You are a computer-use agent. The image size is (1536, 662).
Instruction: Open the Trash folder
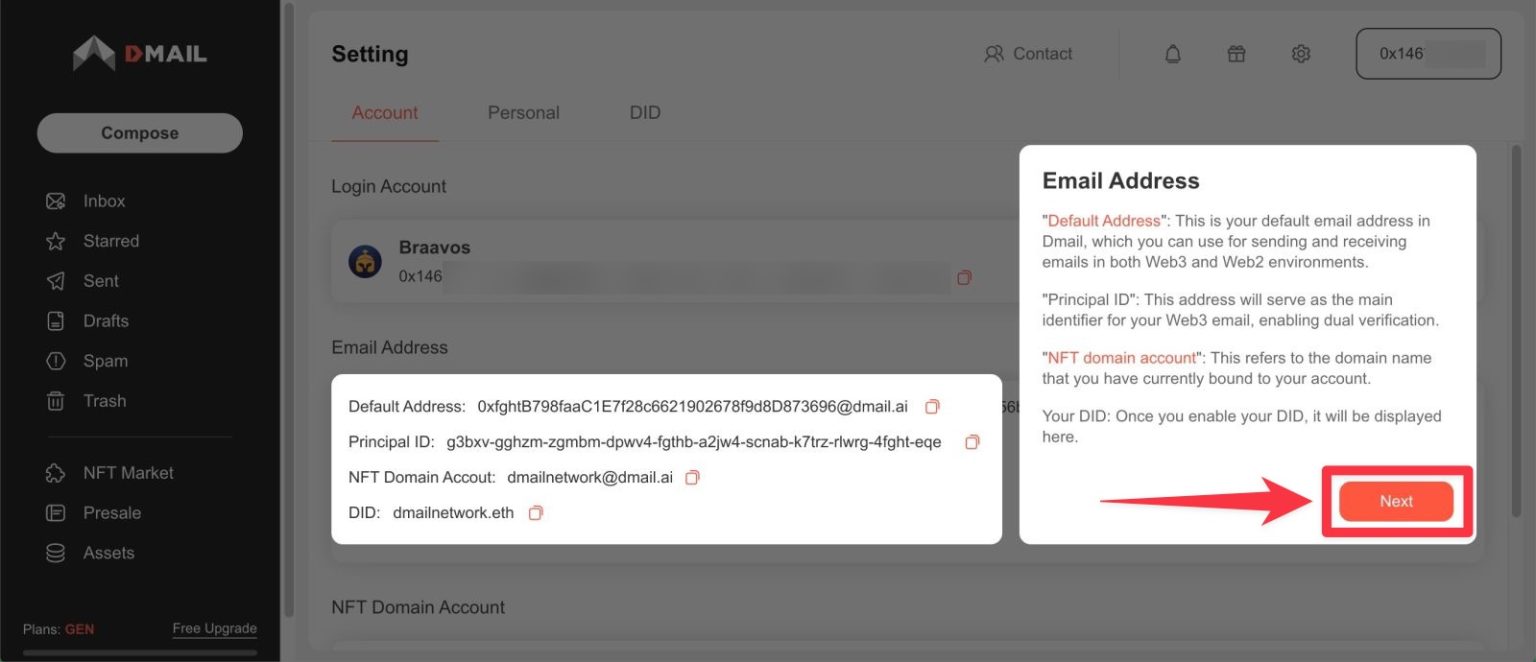(102, 400)
